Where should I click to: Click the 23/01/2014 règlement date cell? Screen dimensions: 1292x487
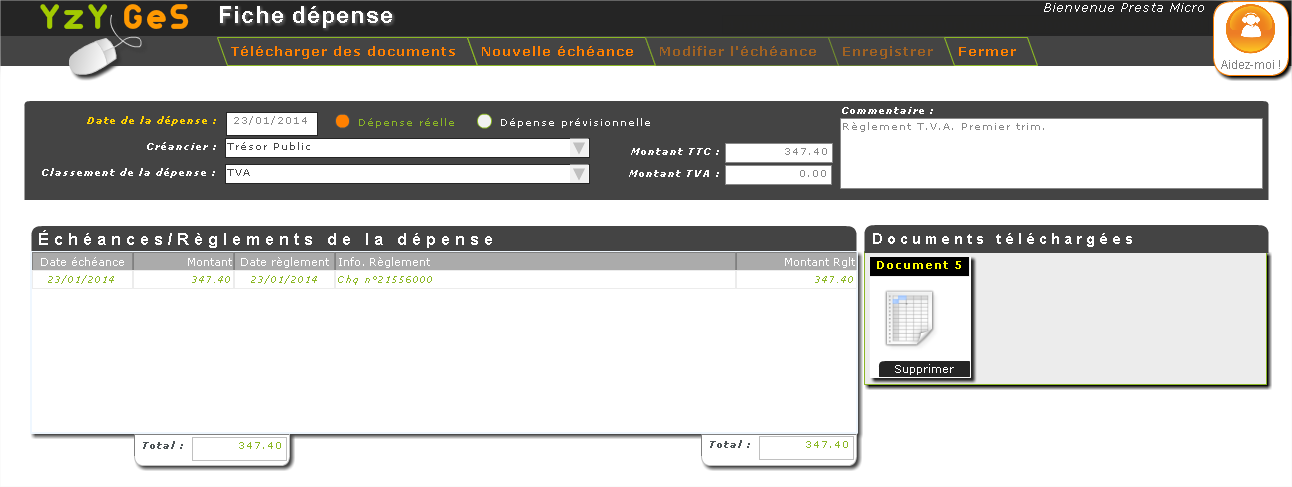(285, 280)
